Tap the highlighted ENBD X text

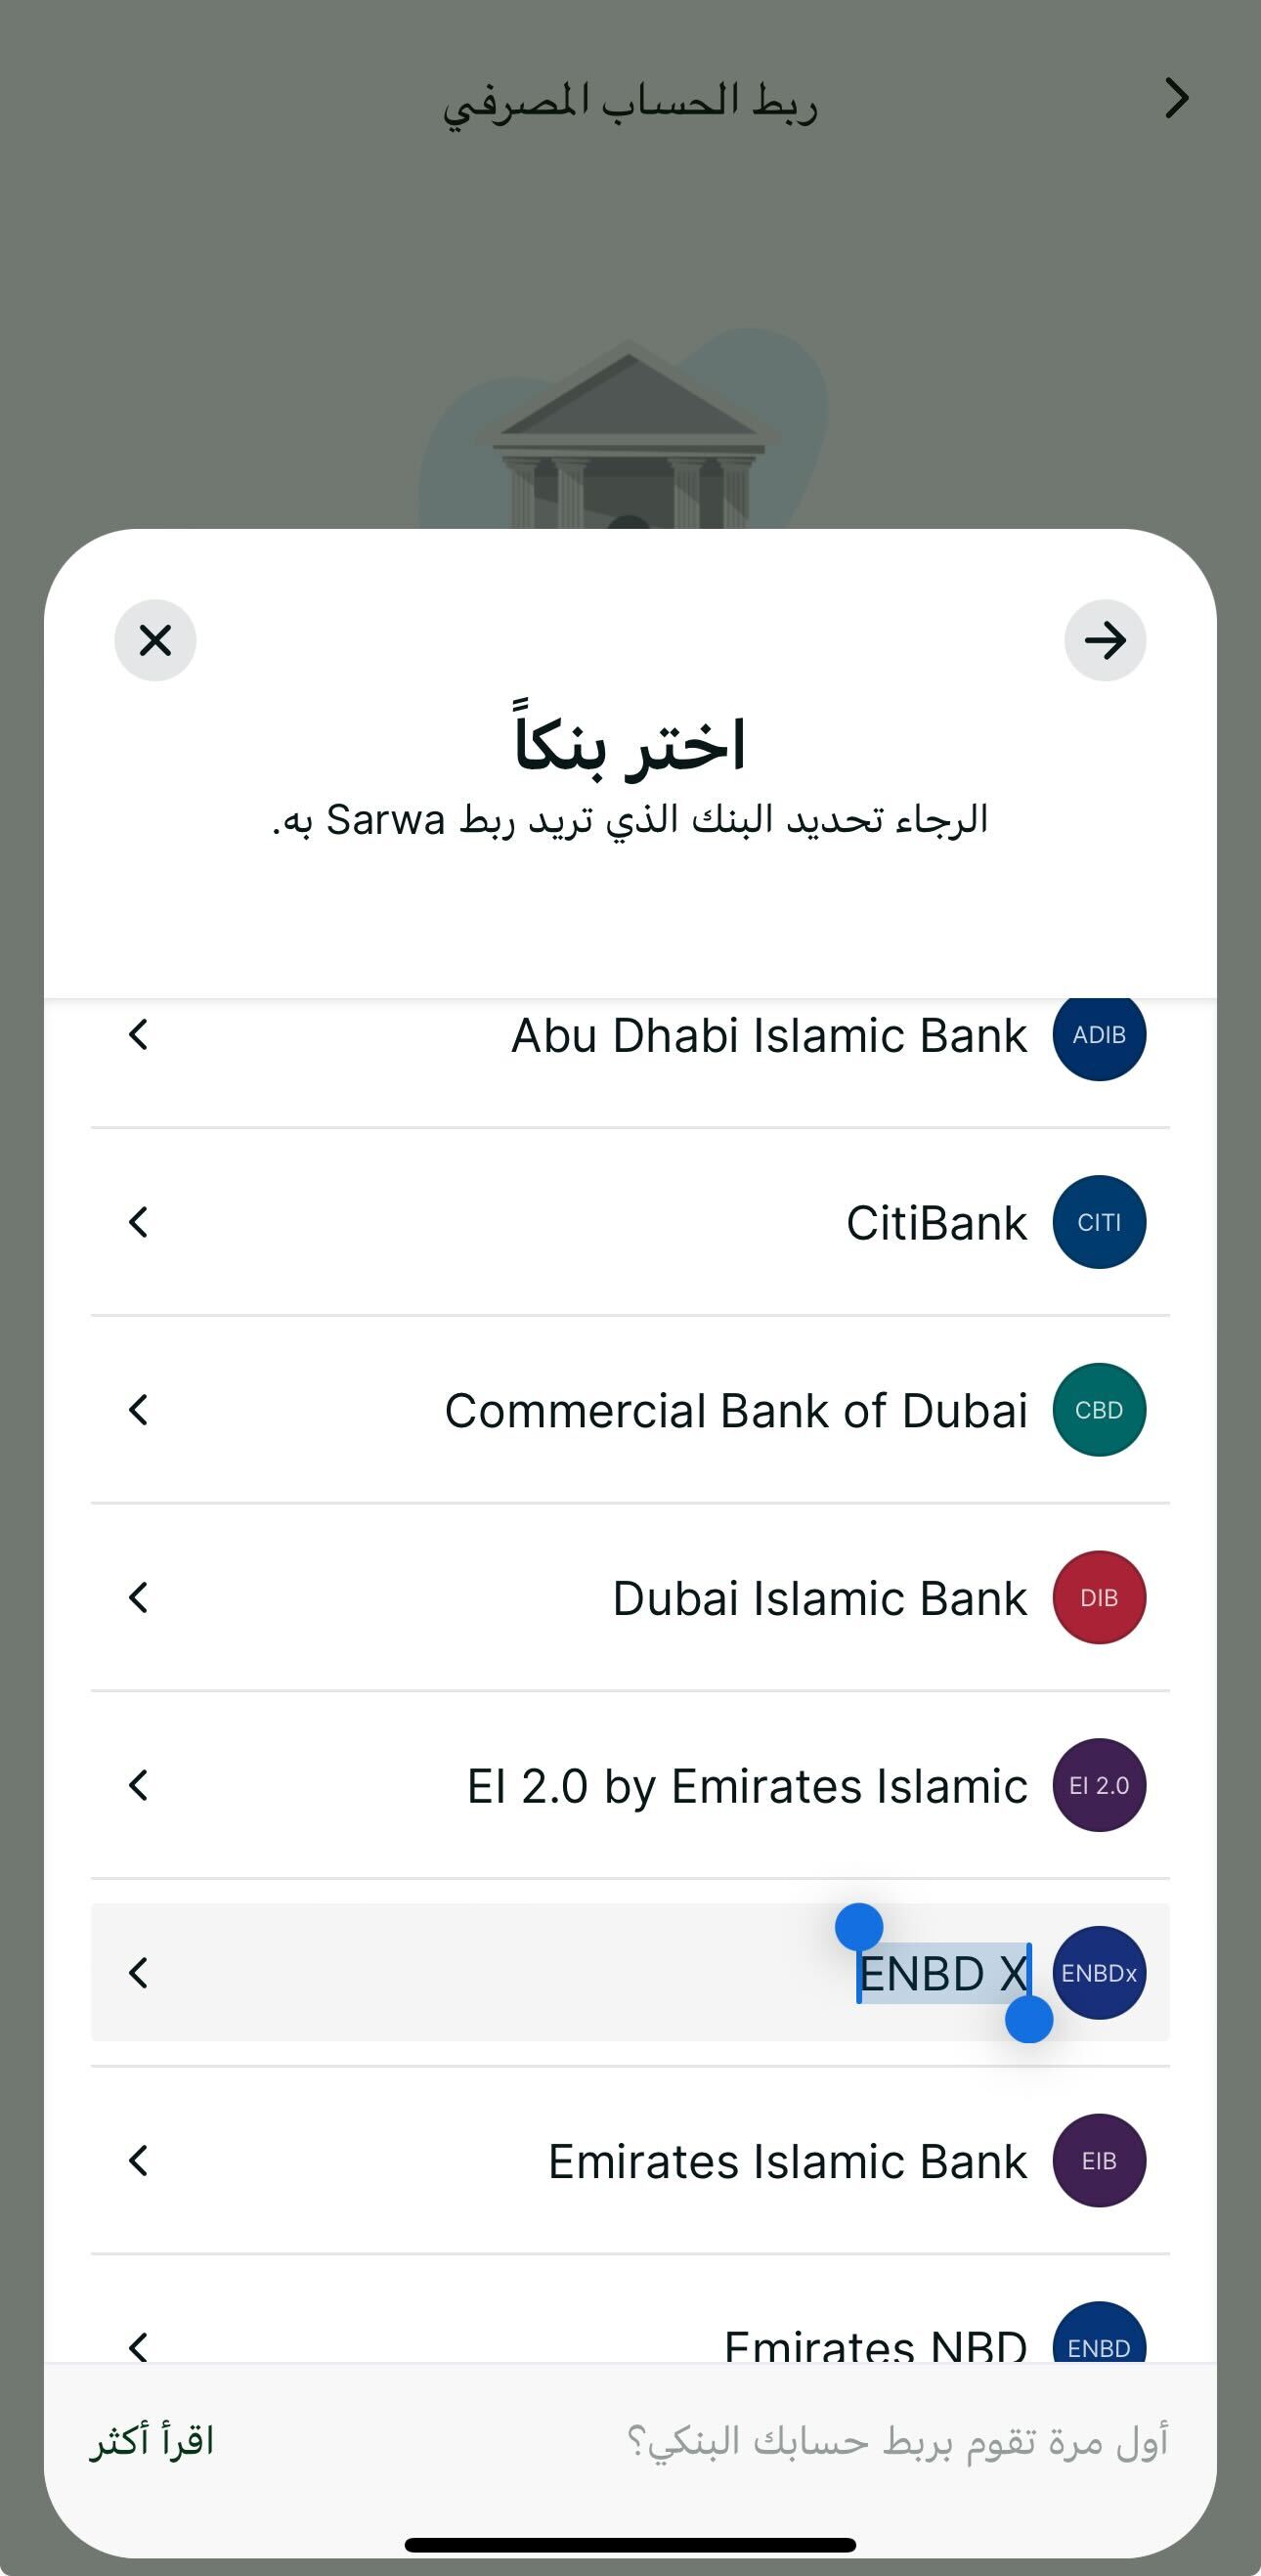(943, 1974)
